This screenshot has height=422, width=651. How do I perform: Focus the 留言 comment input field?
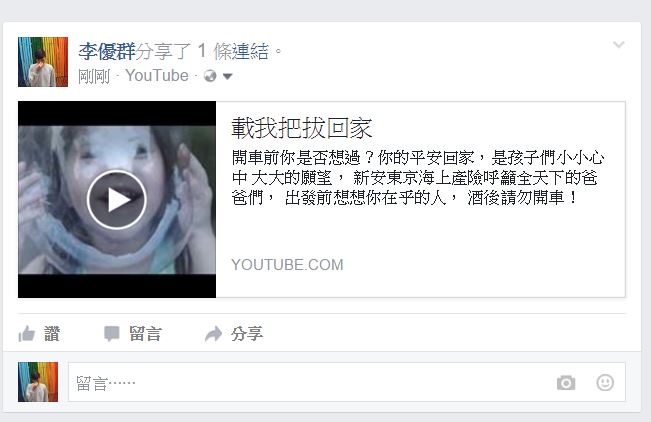tap(347, 382)
